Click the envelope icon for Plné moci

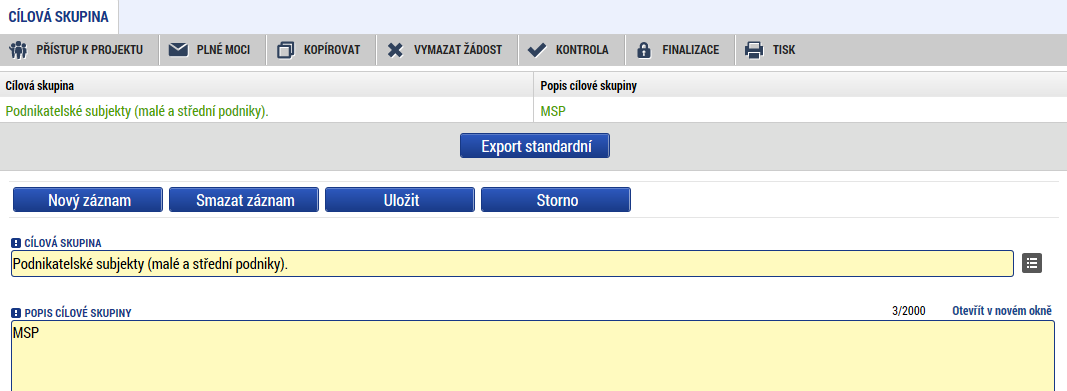178,50
